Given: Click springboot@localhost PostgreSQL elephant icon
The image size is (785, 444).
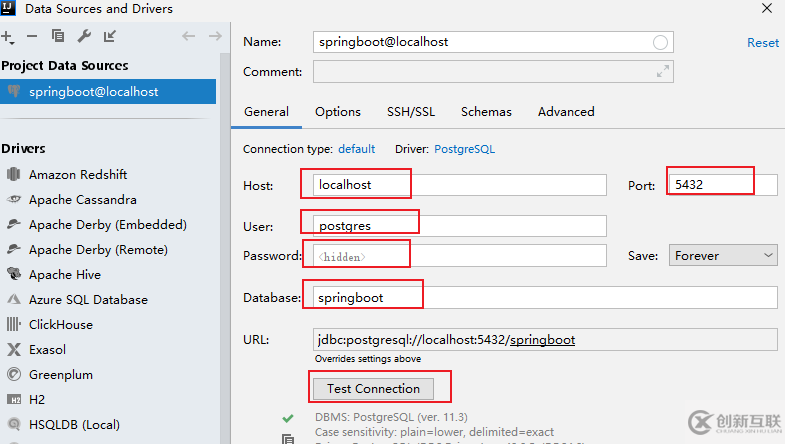Looking at the screenshot, I should click(x=14, y=91).
